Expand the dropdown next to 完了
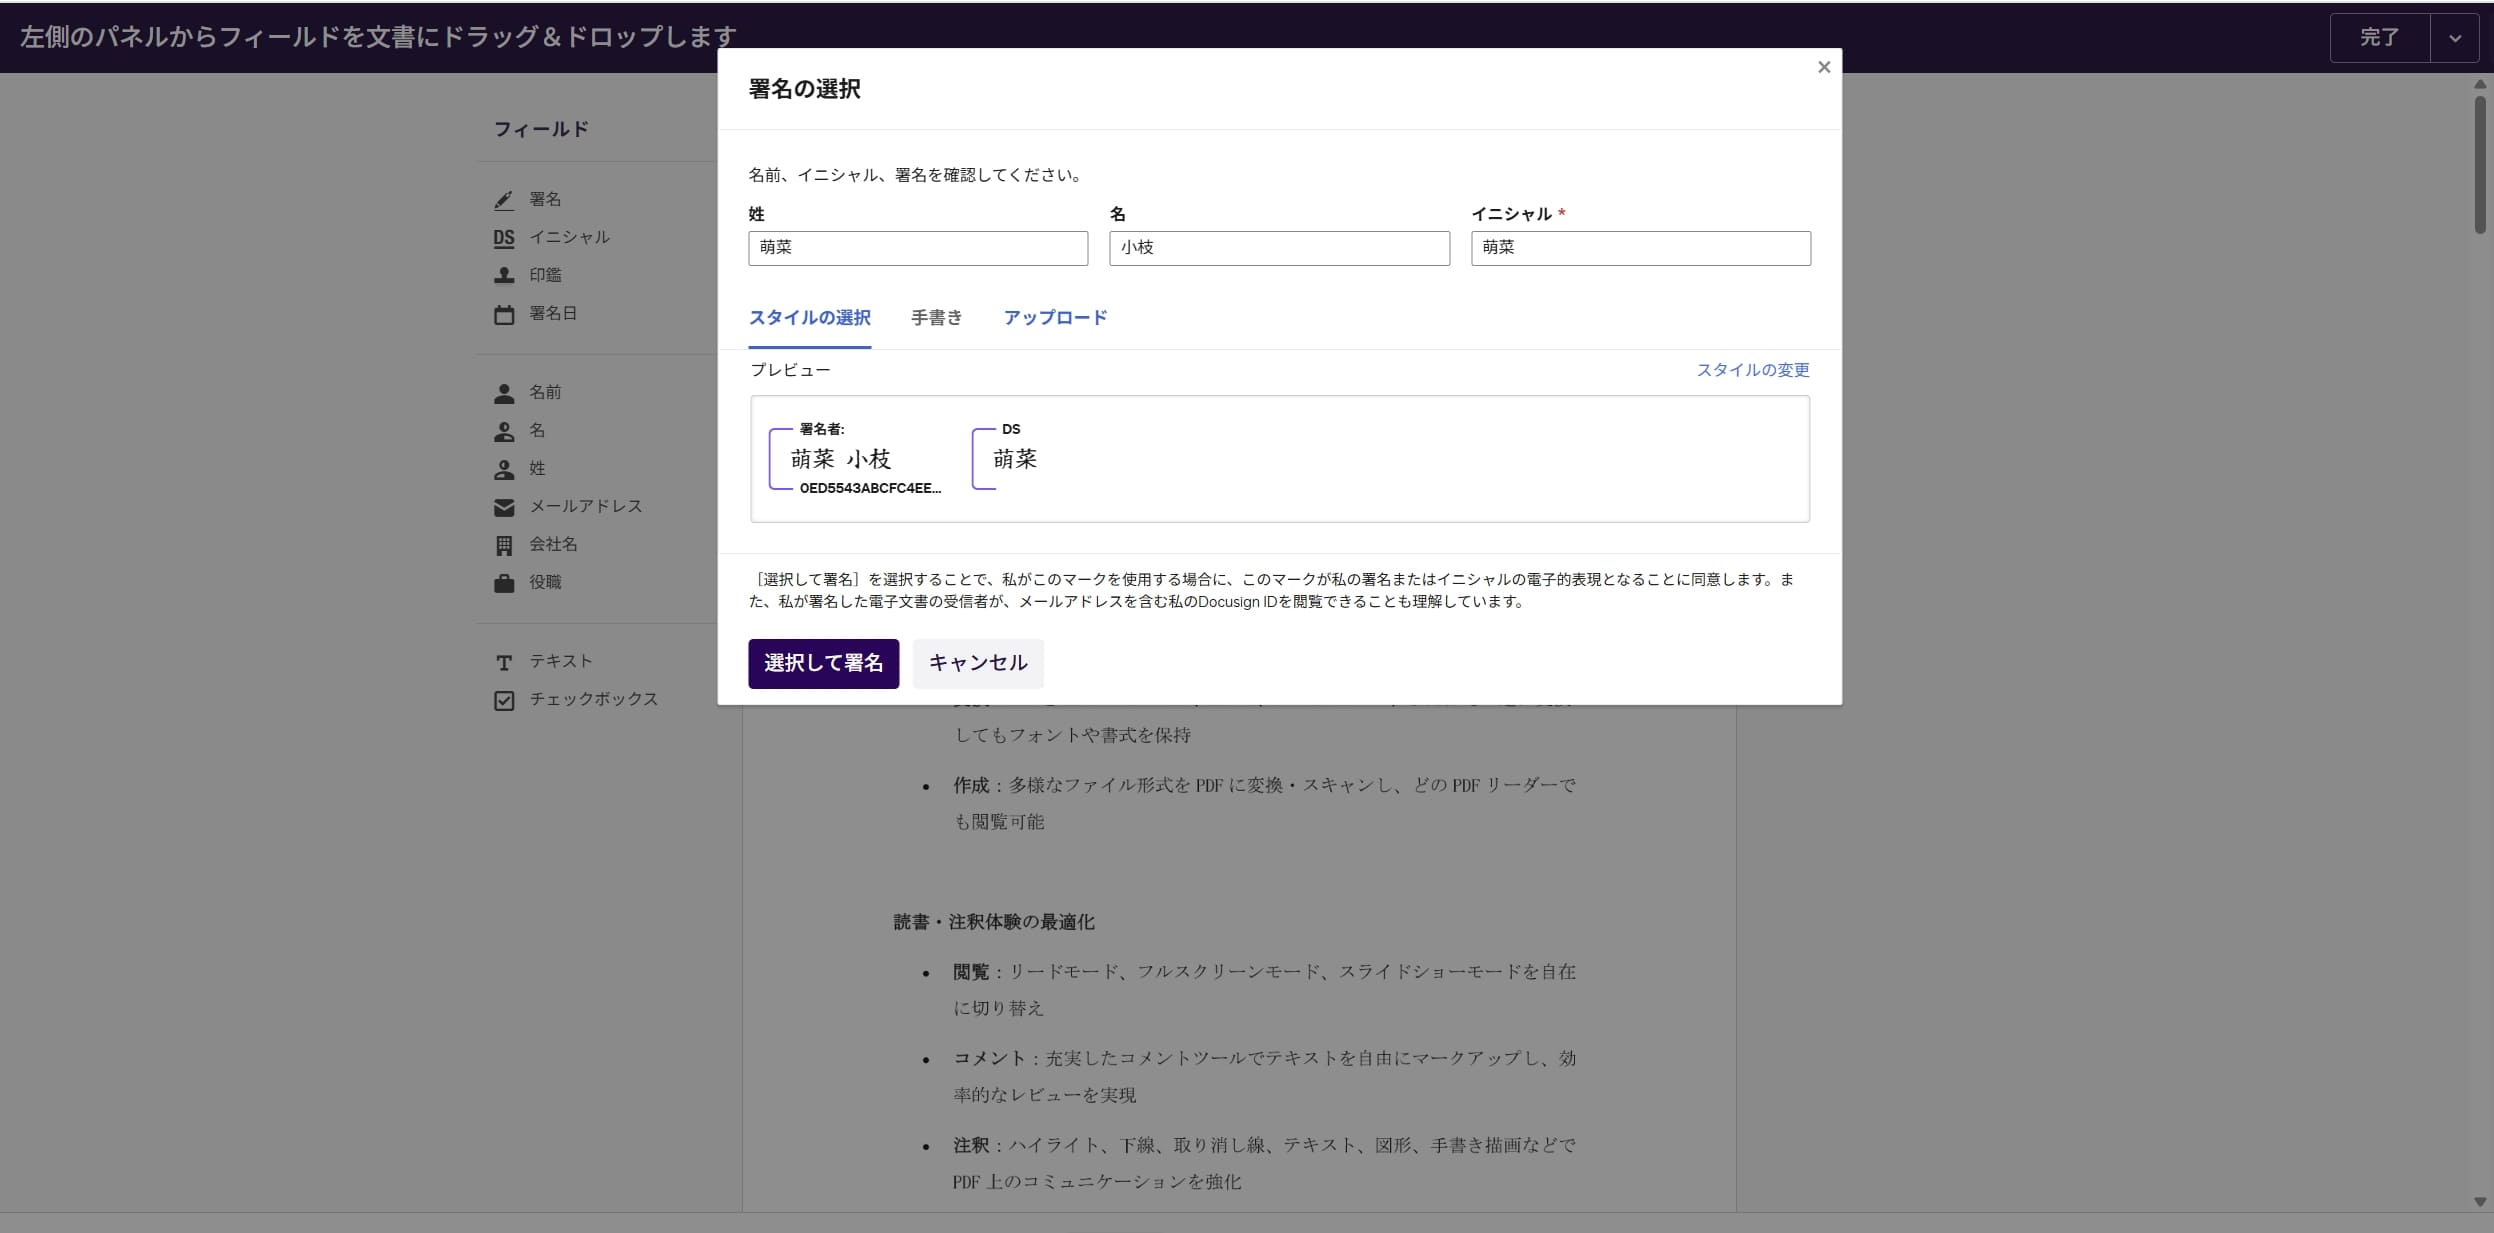Viewport: 2494px width, 1233px height. (x=2455, y=36)
